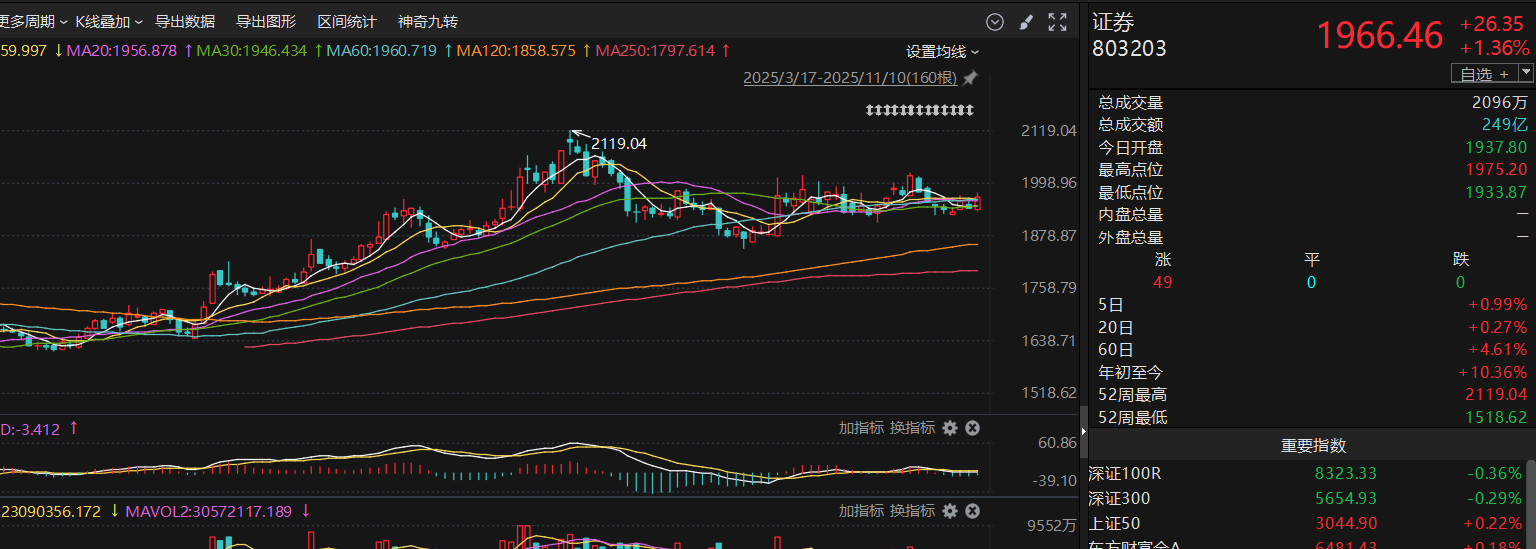Open MACD indicator panel gear settings
Viewport: 1536px width, 549px height.
point(950,428)
